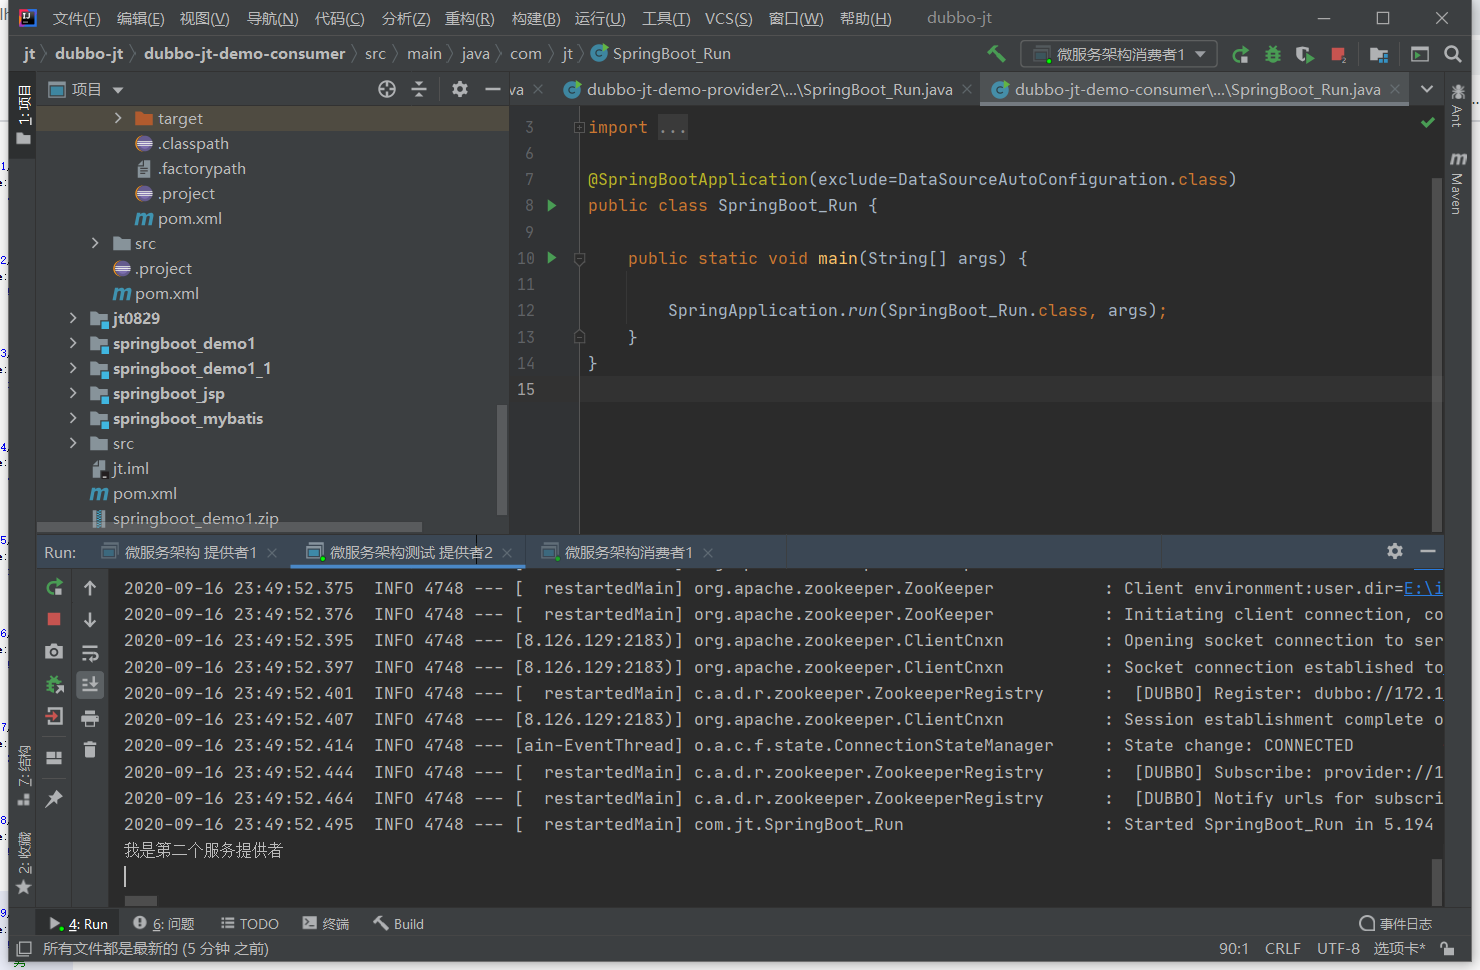Expand the target folder

pyautogui.click(x=118, y=118)
